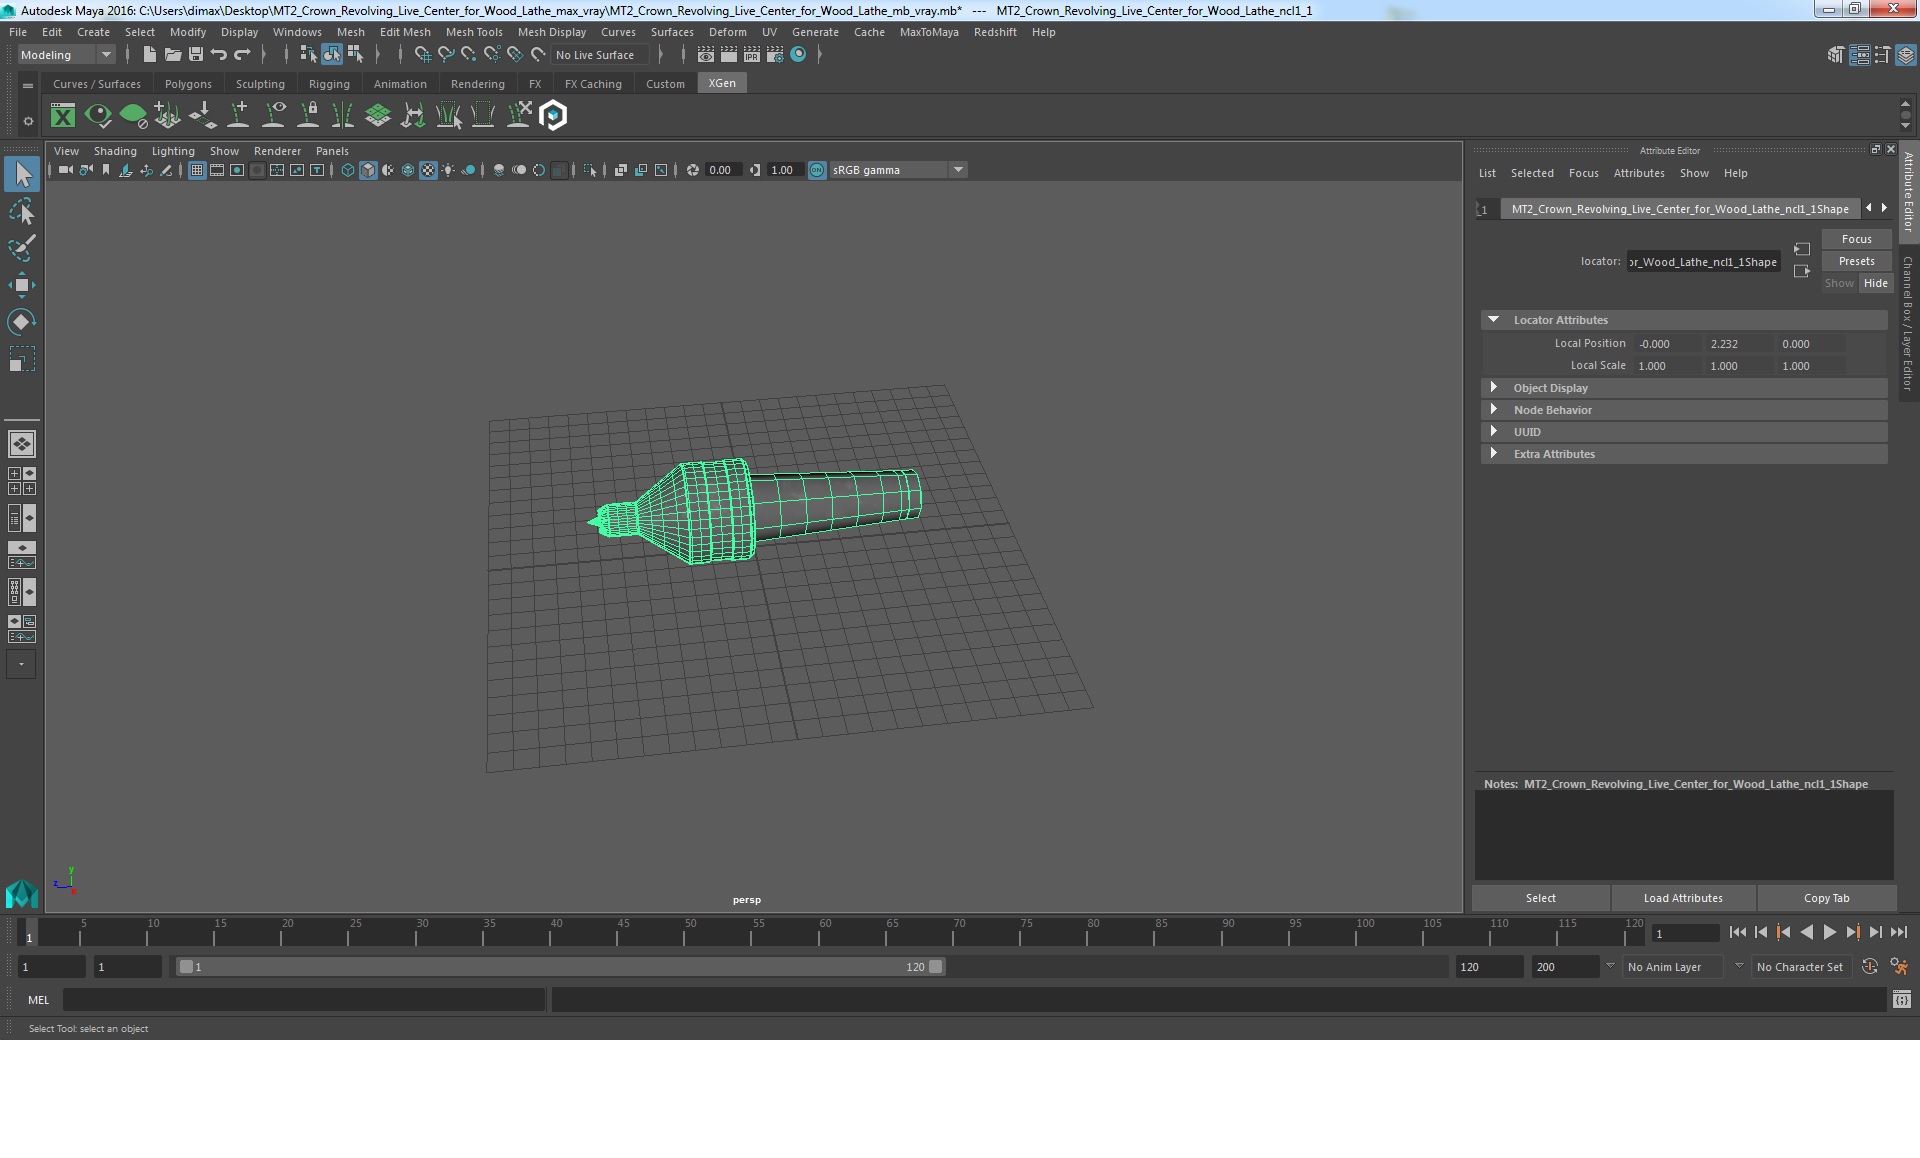Pick the Rotate tool in the toolbox
The image size is (1920, 1158).
tap(22, 321)
